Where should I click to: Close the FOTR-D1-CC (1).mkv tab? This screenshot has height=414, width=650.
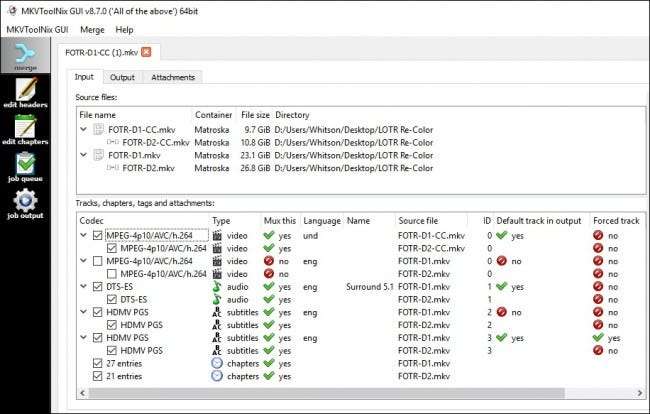[x=146, y=51]
